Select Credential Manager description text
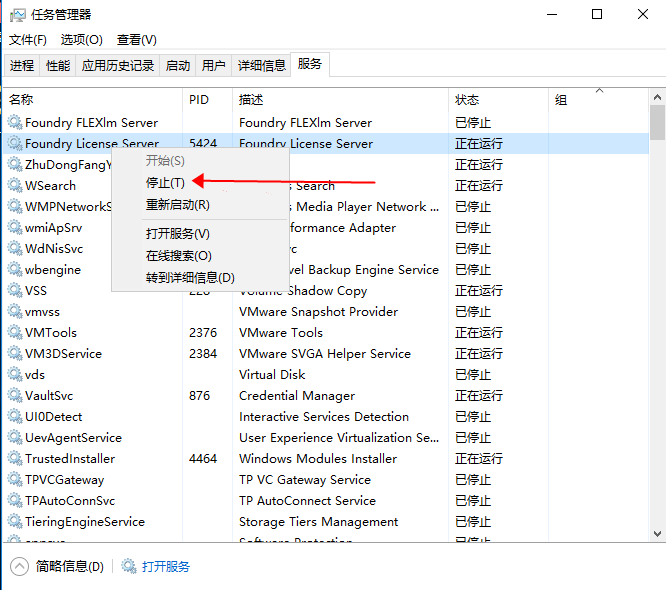The width and height of the screenshot is (666, 590). [x=297, y=396]
